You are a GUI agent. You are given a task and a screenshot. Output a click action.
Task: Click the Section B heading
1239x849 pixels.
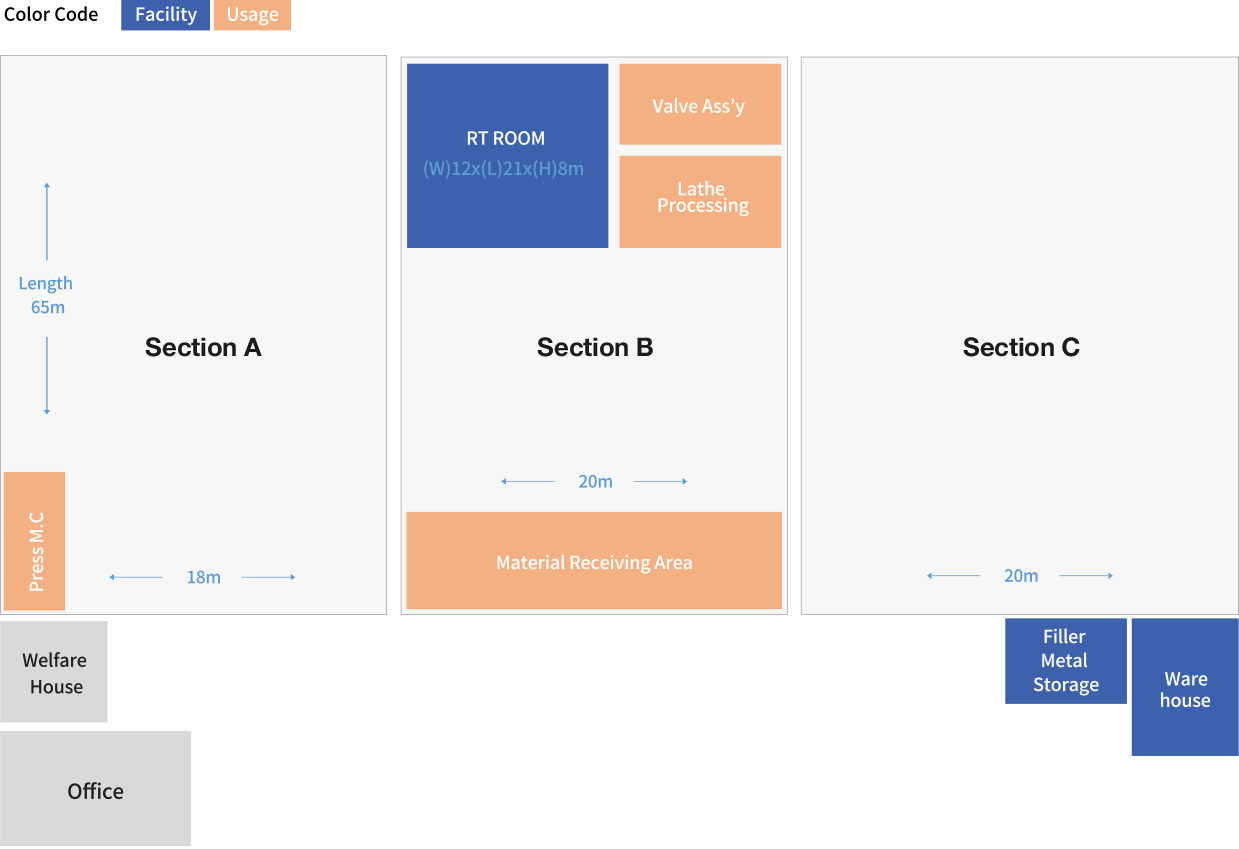pos(595,347)
